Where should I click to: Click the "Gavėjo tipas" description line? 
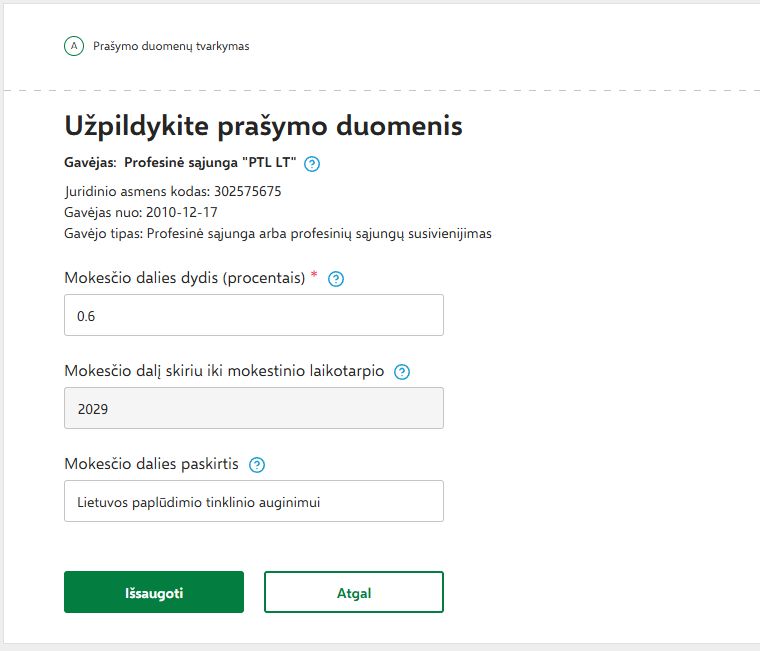(278, 233)
